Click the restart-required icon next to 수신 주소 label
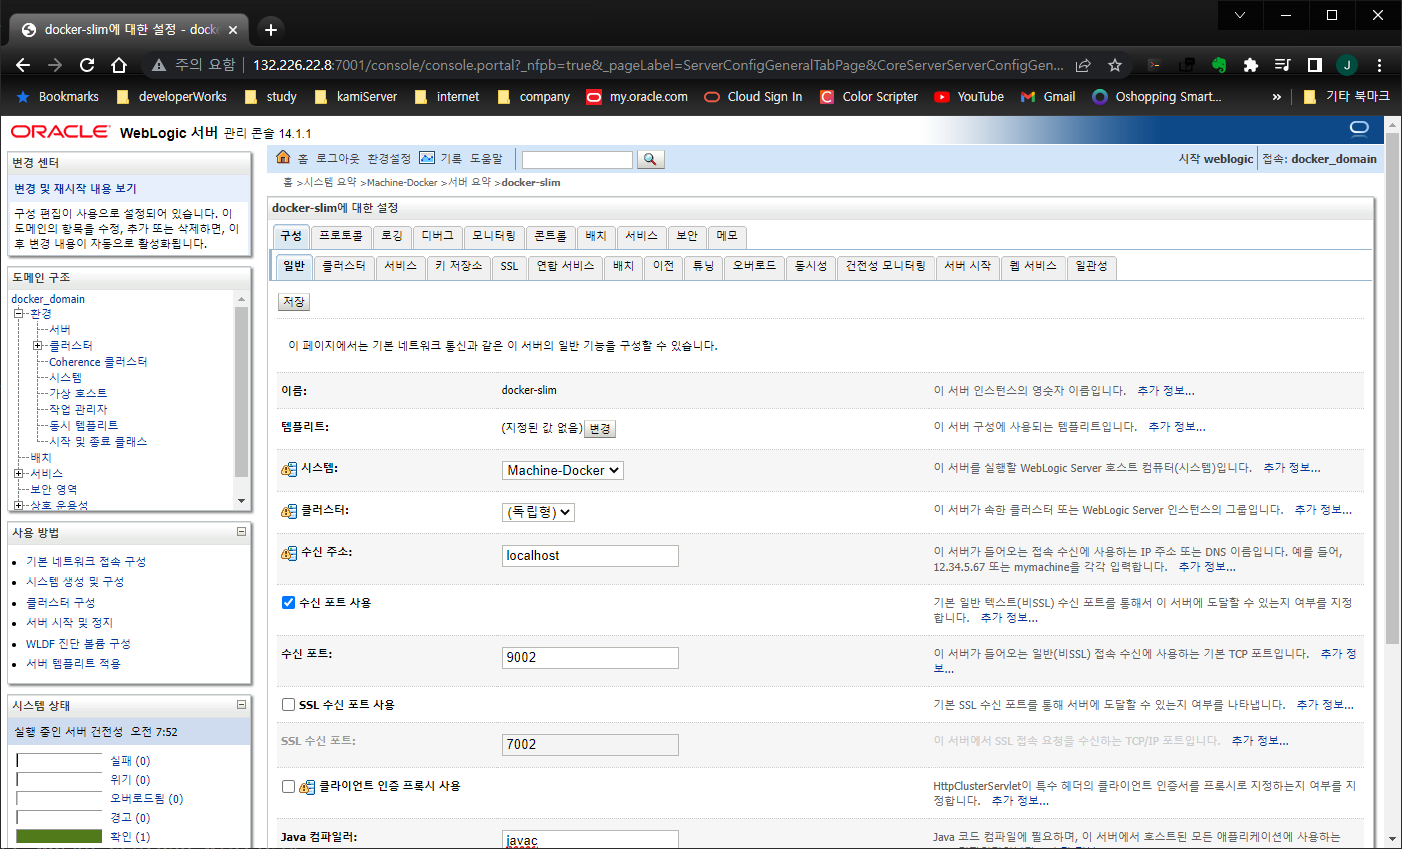The height and width of the screenshot is (849, 1402). coord(289,553)
